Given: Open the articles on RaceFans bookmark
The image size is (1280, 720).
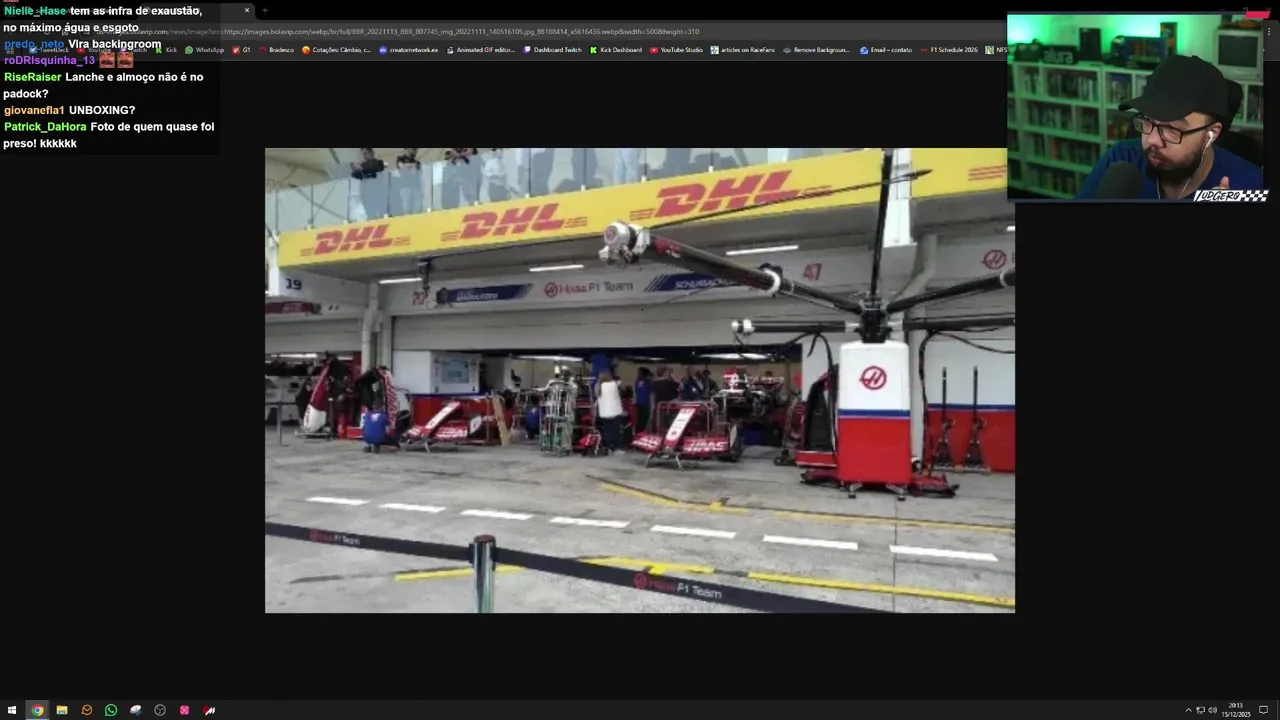Looking at the screenshot, I should point(743,49).
